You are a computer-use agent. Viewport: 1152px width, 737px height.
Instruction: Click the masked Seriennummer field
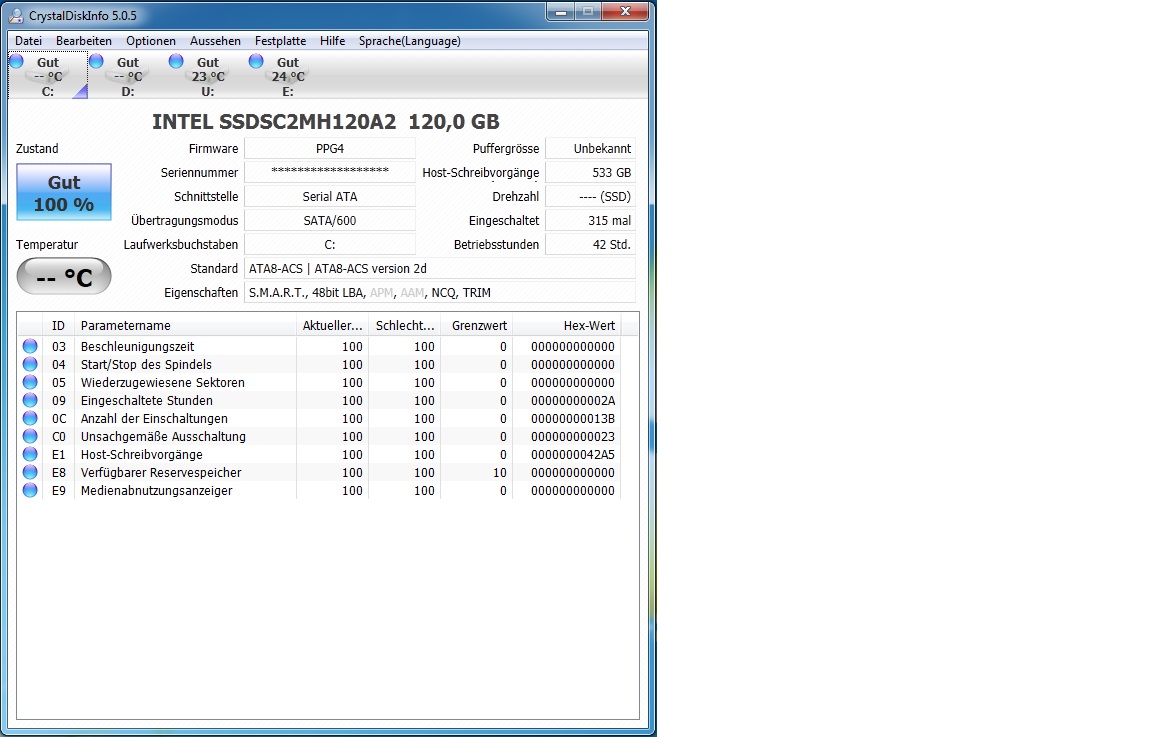330,172
